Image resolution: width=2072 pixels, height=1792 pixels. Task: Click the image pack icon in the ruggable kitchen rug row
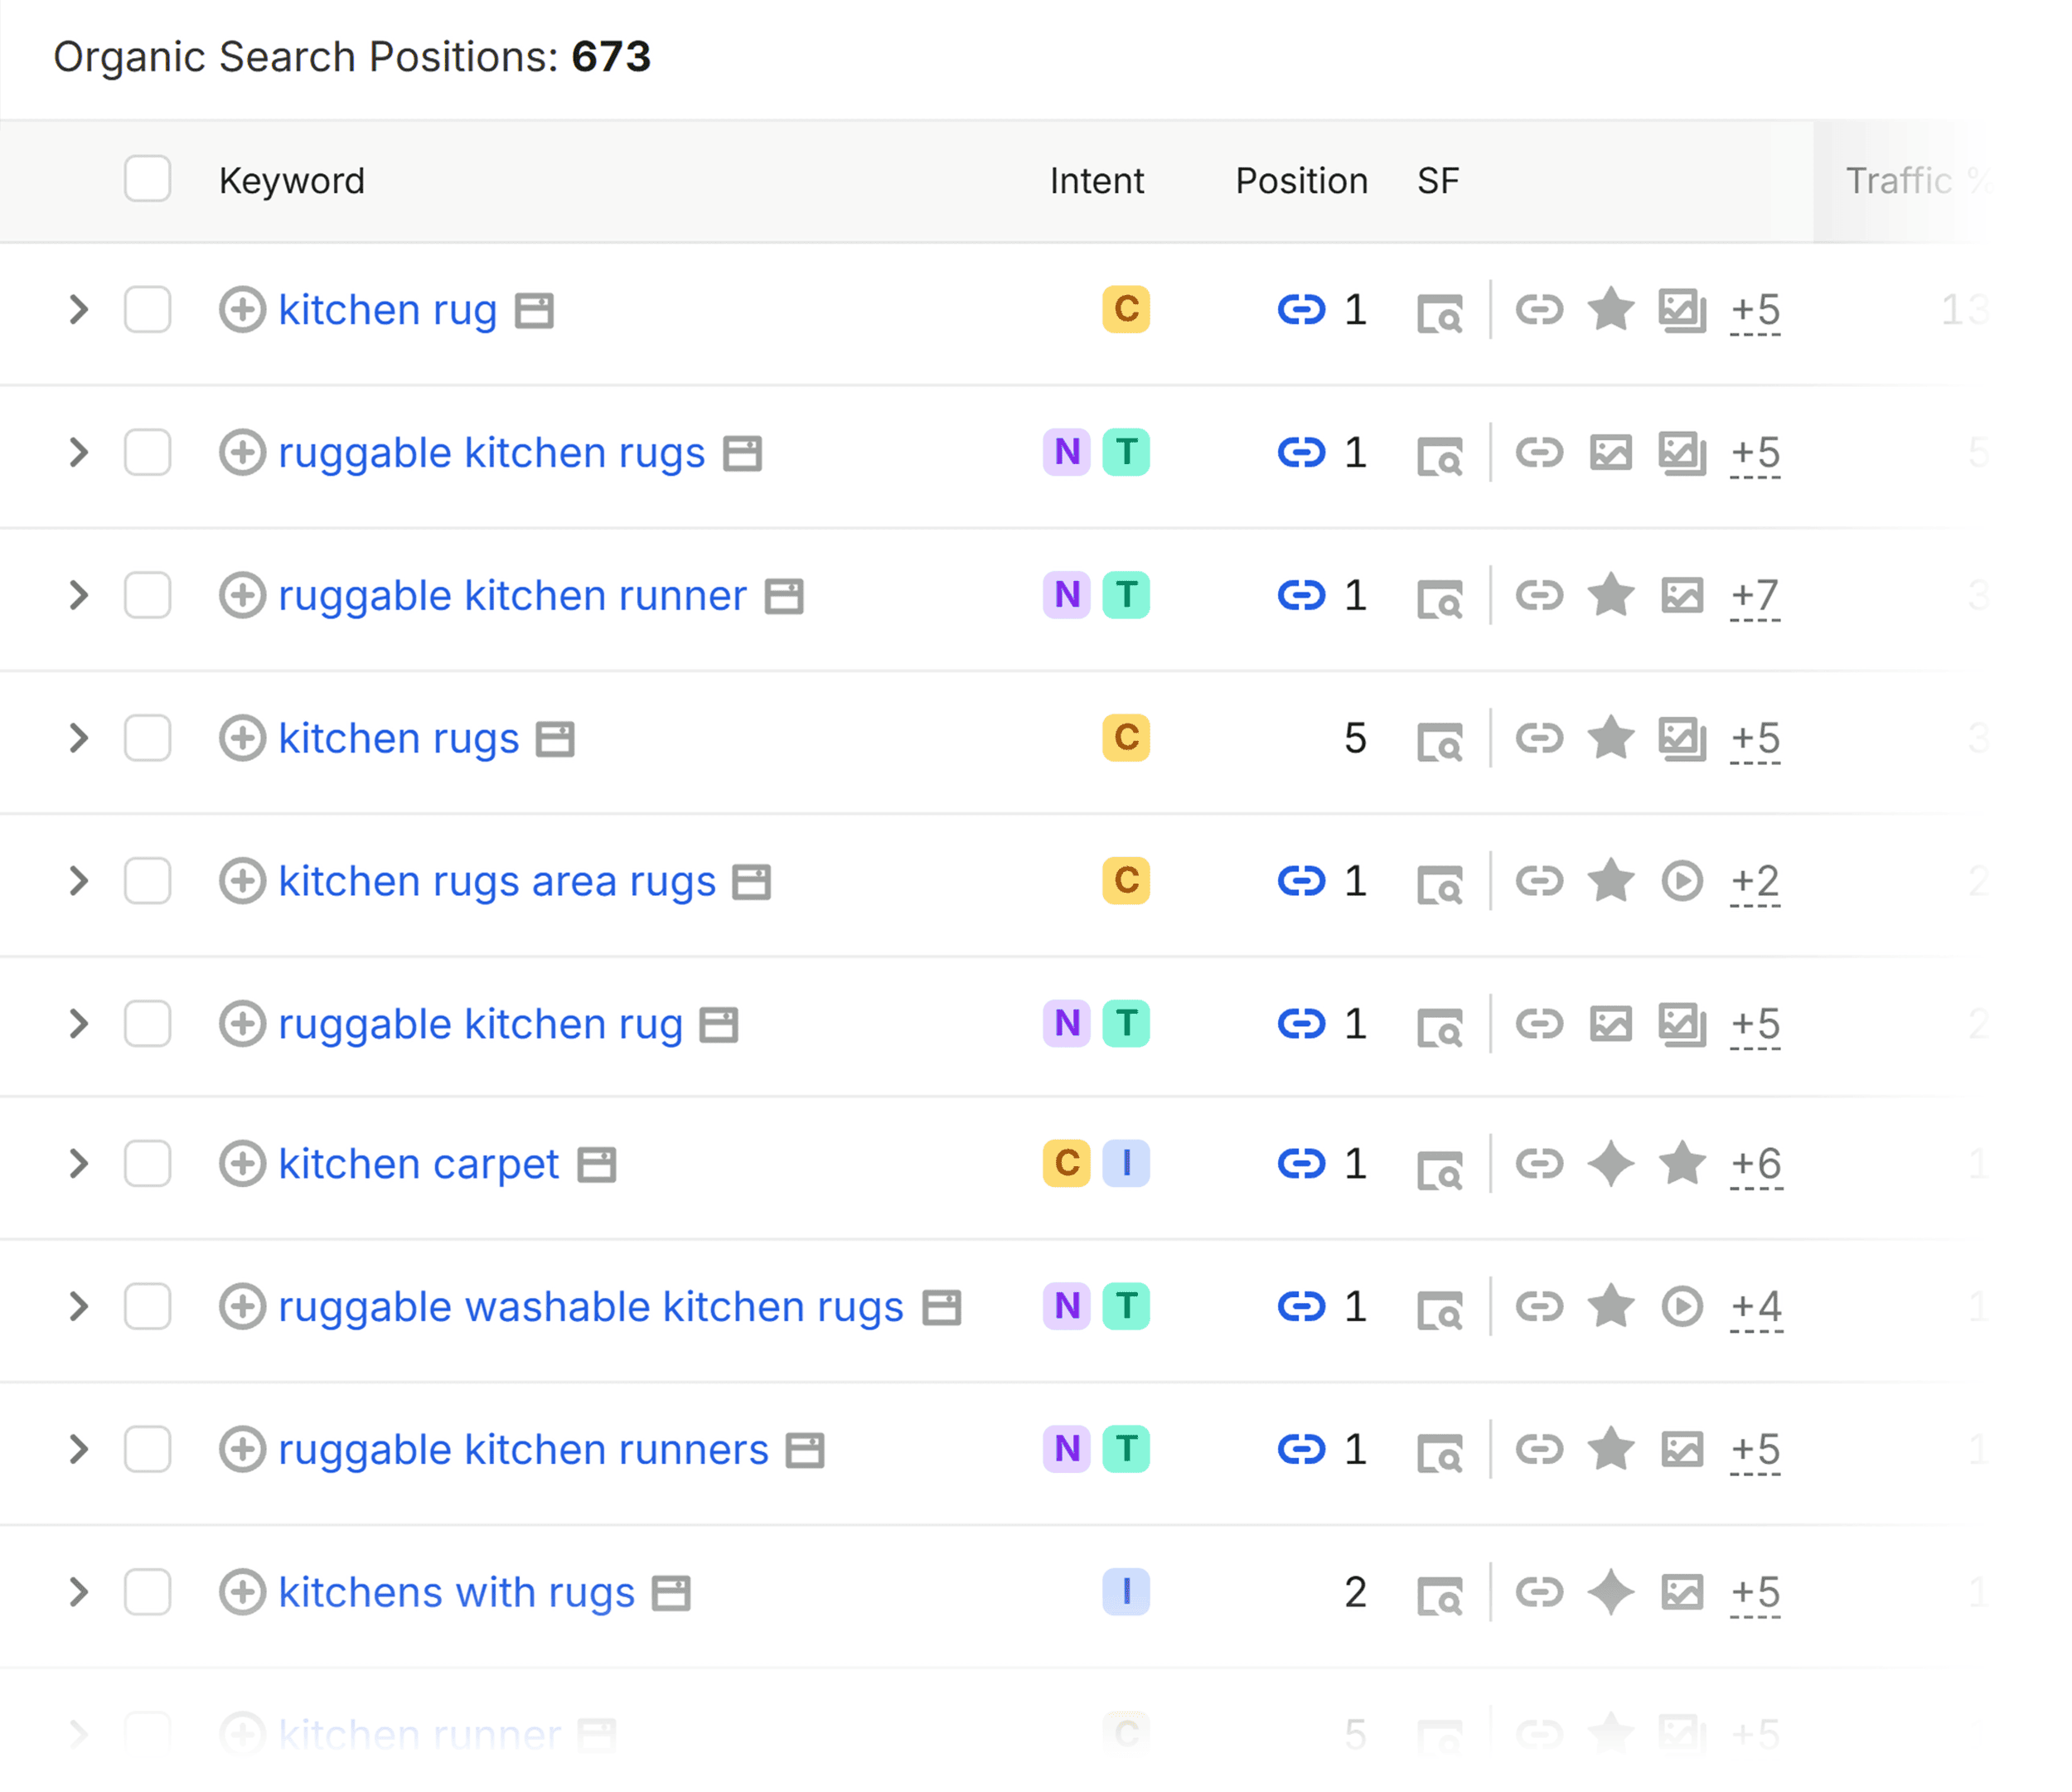tap(1682, 1024)
